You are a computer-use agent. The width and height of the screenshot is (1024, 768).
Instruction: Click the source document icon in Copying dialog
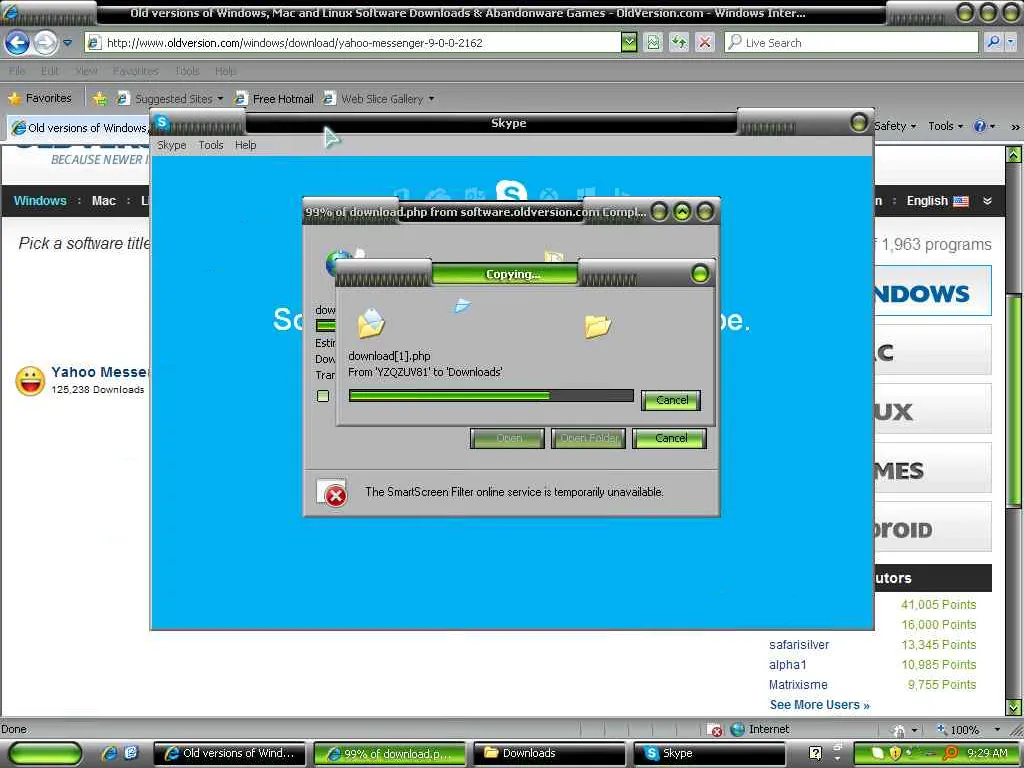tap(370, 323)
